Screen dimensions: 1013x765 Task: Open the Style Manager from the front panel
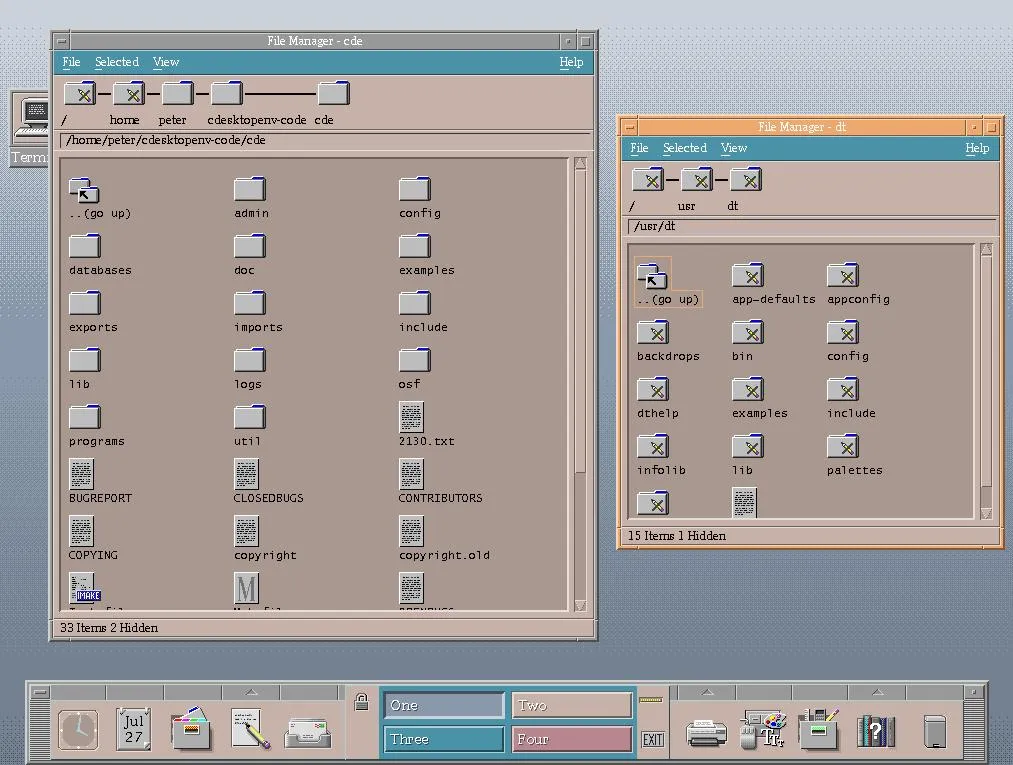click(765, 728)
